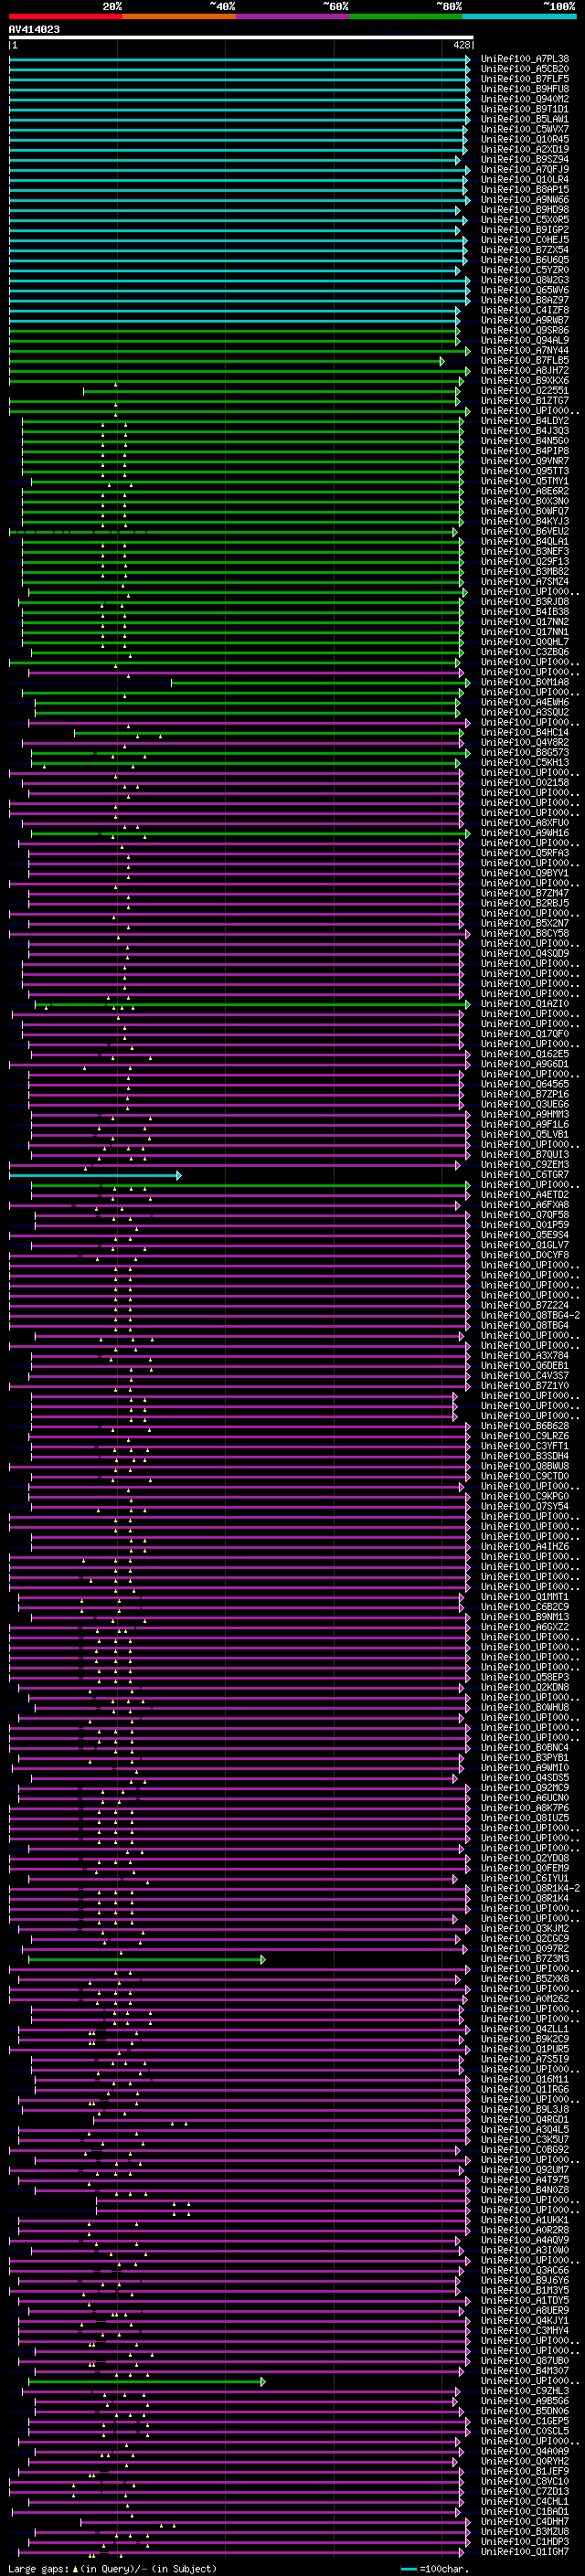Select the UniRef100_Q10R45 label
This screenshot has height=2576, width=585.
click(x=525, y=139)
